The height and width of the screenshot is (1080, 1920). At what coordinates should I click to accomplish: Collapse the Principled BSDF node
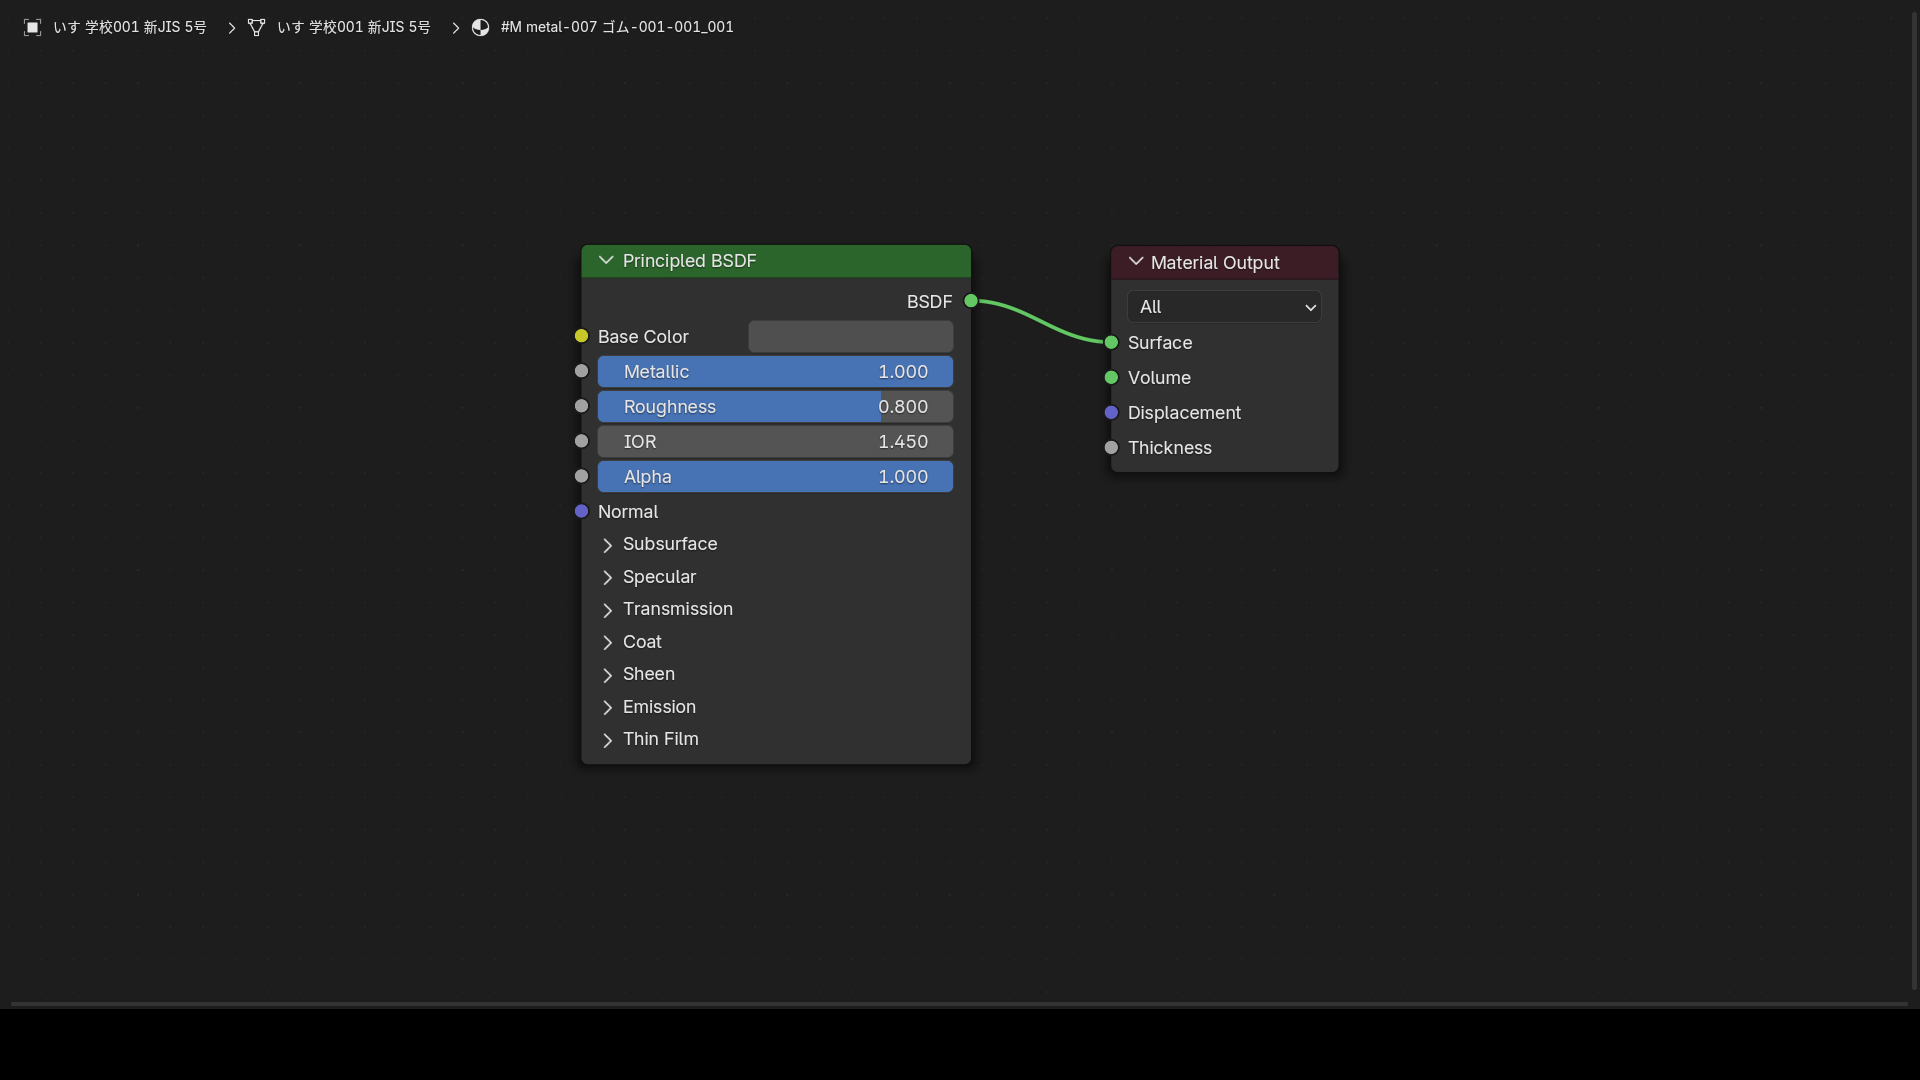[x=606, y=260]
